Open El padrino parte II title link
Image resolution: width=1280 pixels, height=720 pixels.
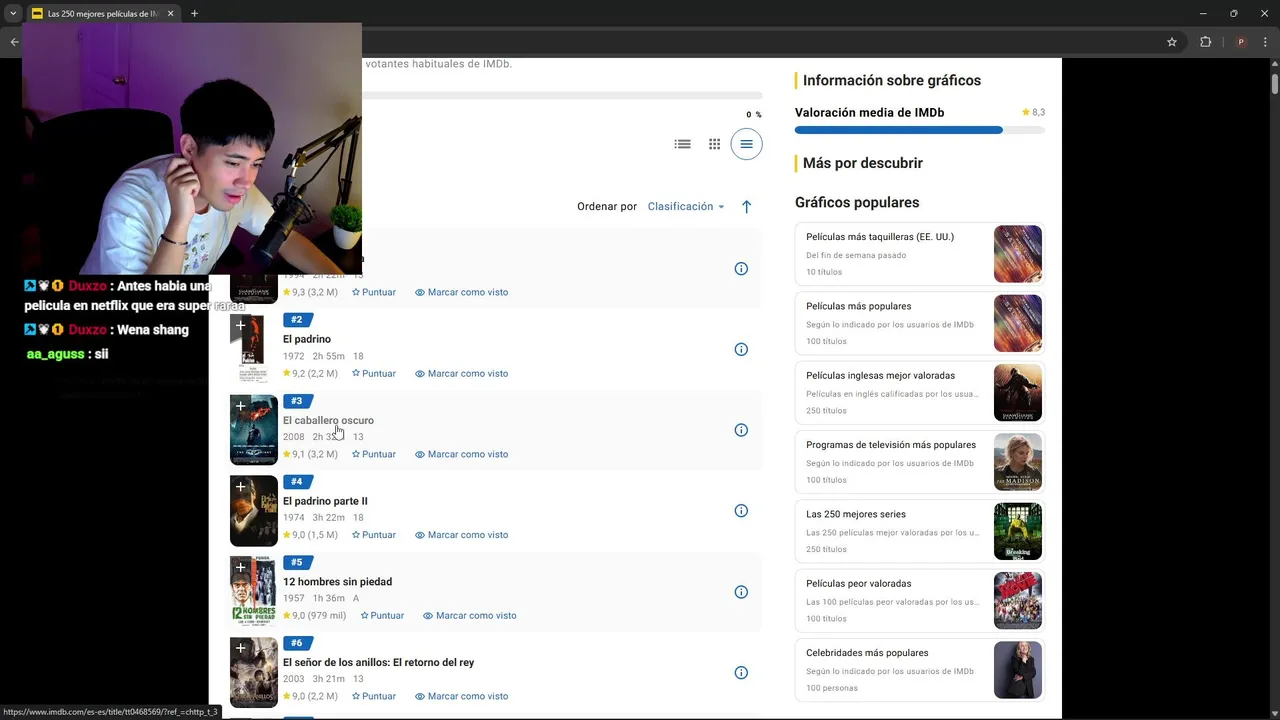[x=325, y=501]
